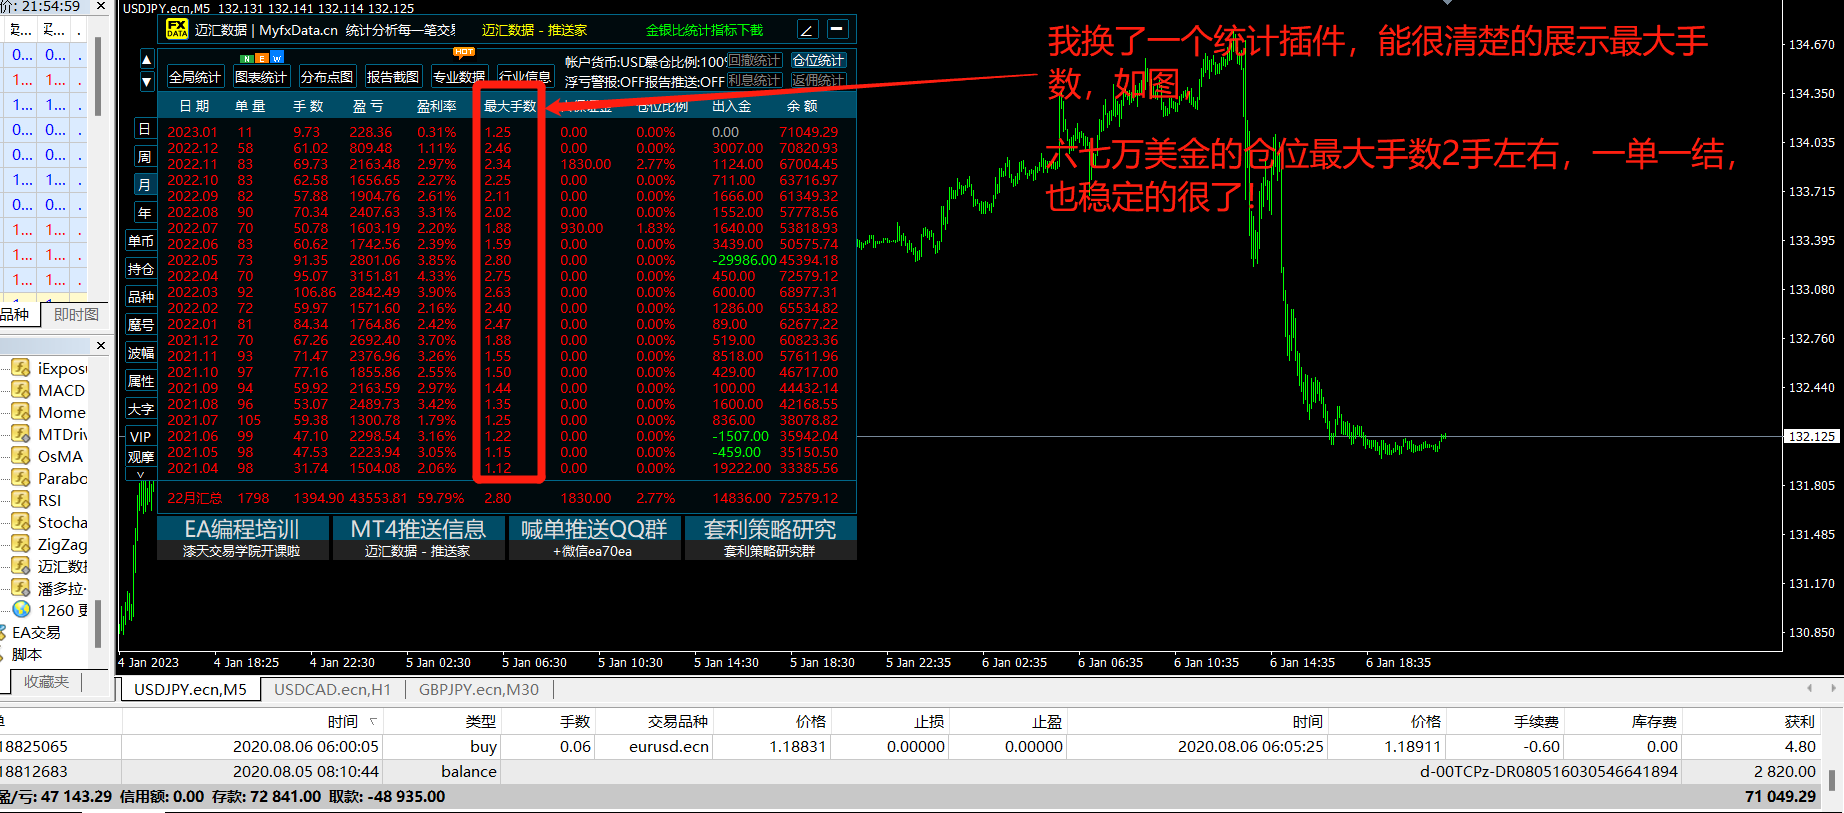
Task: Click the 迈汇数据 indicator icon
Action: 21,566
